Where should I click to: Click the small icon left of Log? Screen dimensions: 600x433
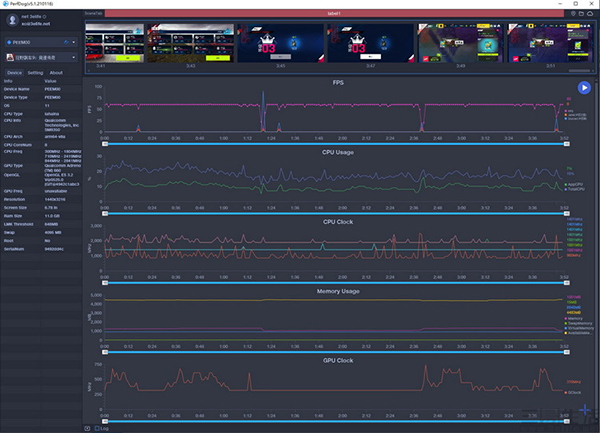87,428
